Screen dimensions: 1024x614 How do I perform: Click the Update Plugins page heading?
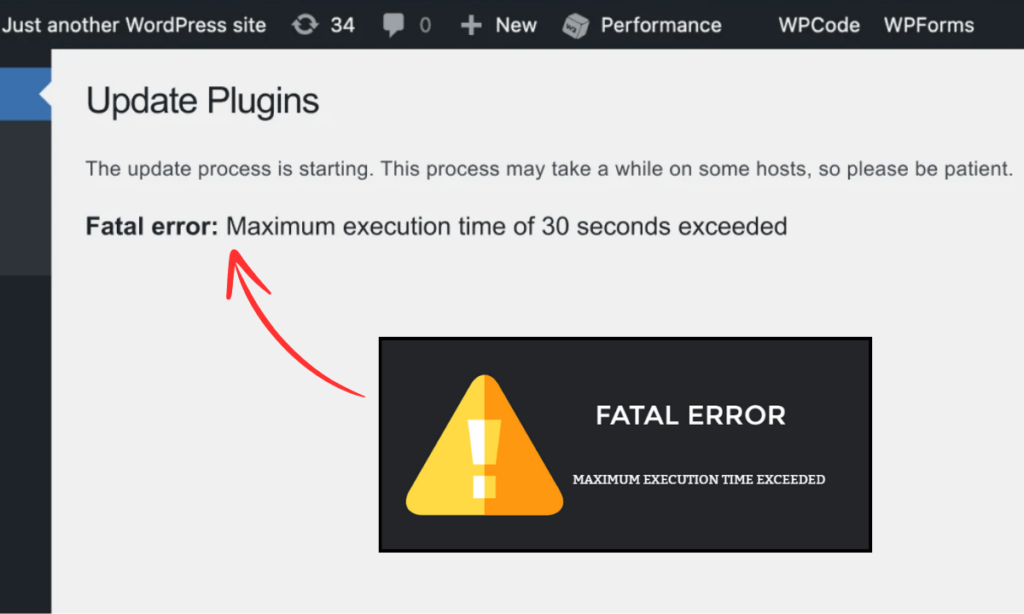(x=203, y=100)
